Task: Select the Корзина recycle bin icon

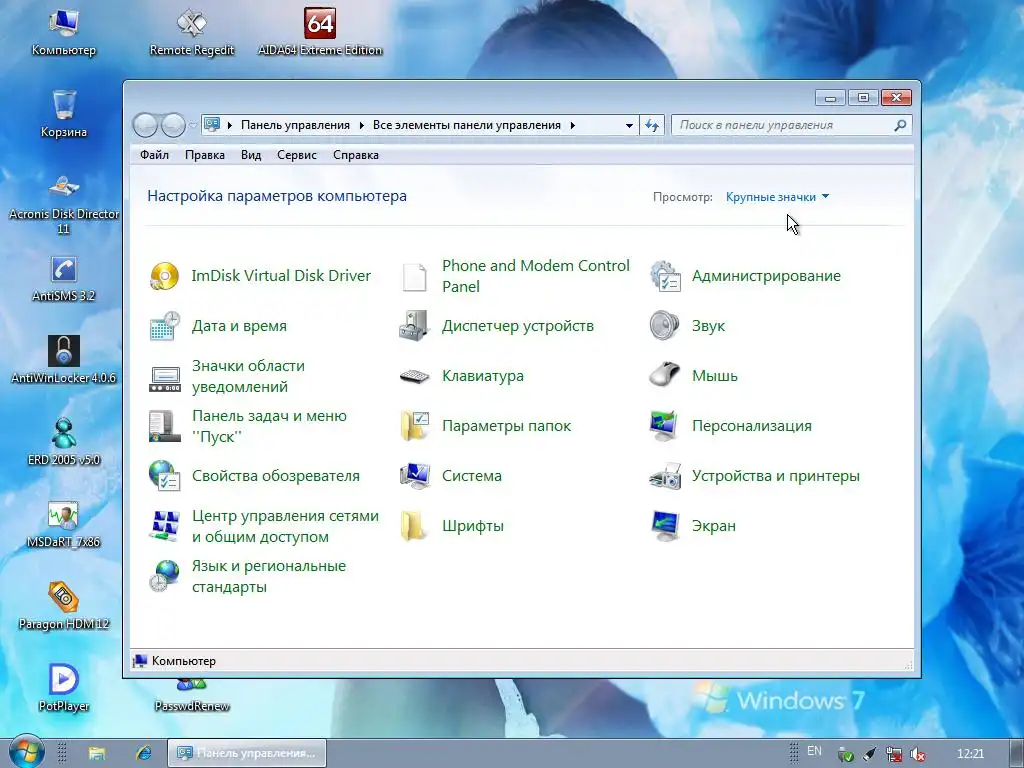Action: 64,105
